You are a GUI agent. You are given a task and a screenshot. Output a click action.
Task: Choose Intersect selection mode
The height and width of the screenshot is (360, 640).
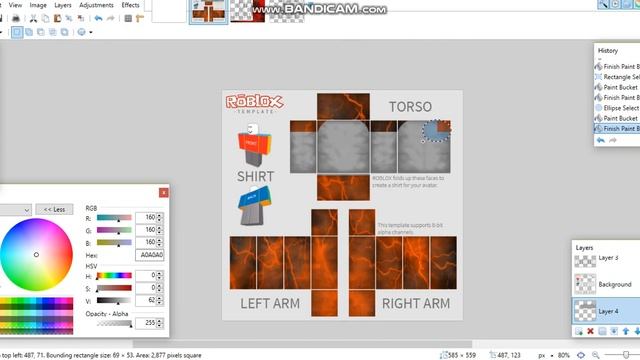(x=53, y=32)
